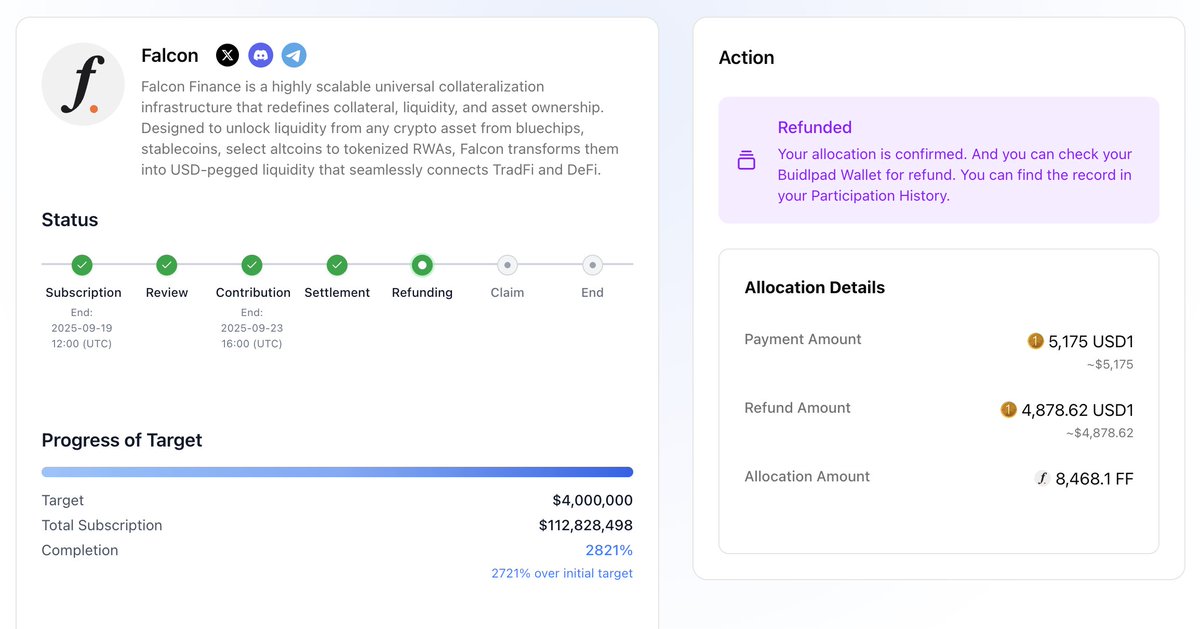The width and height of the screenshot is (1200, 629).
Task: Click the 'Falcon' project title
Action: coord(170,56)
